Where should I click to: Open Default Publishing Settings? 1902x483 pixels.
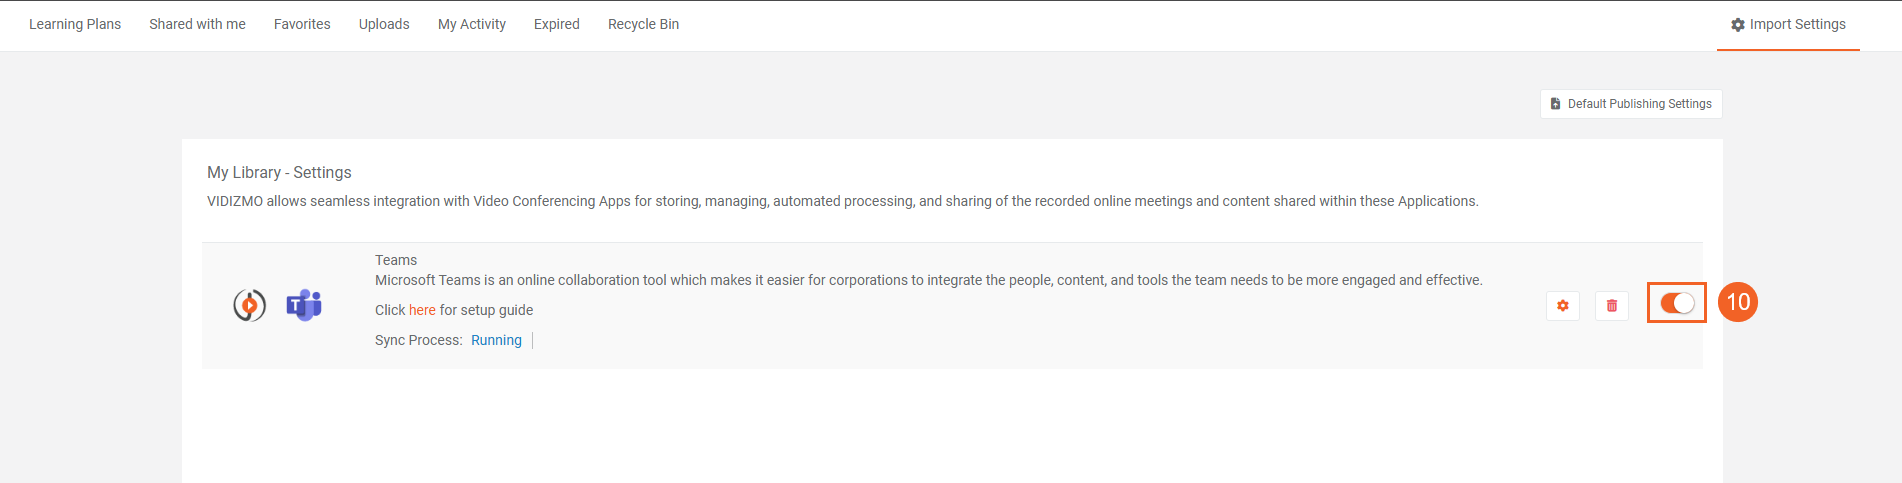1631,104
